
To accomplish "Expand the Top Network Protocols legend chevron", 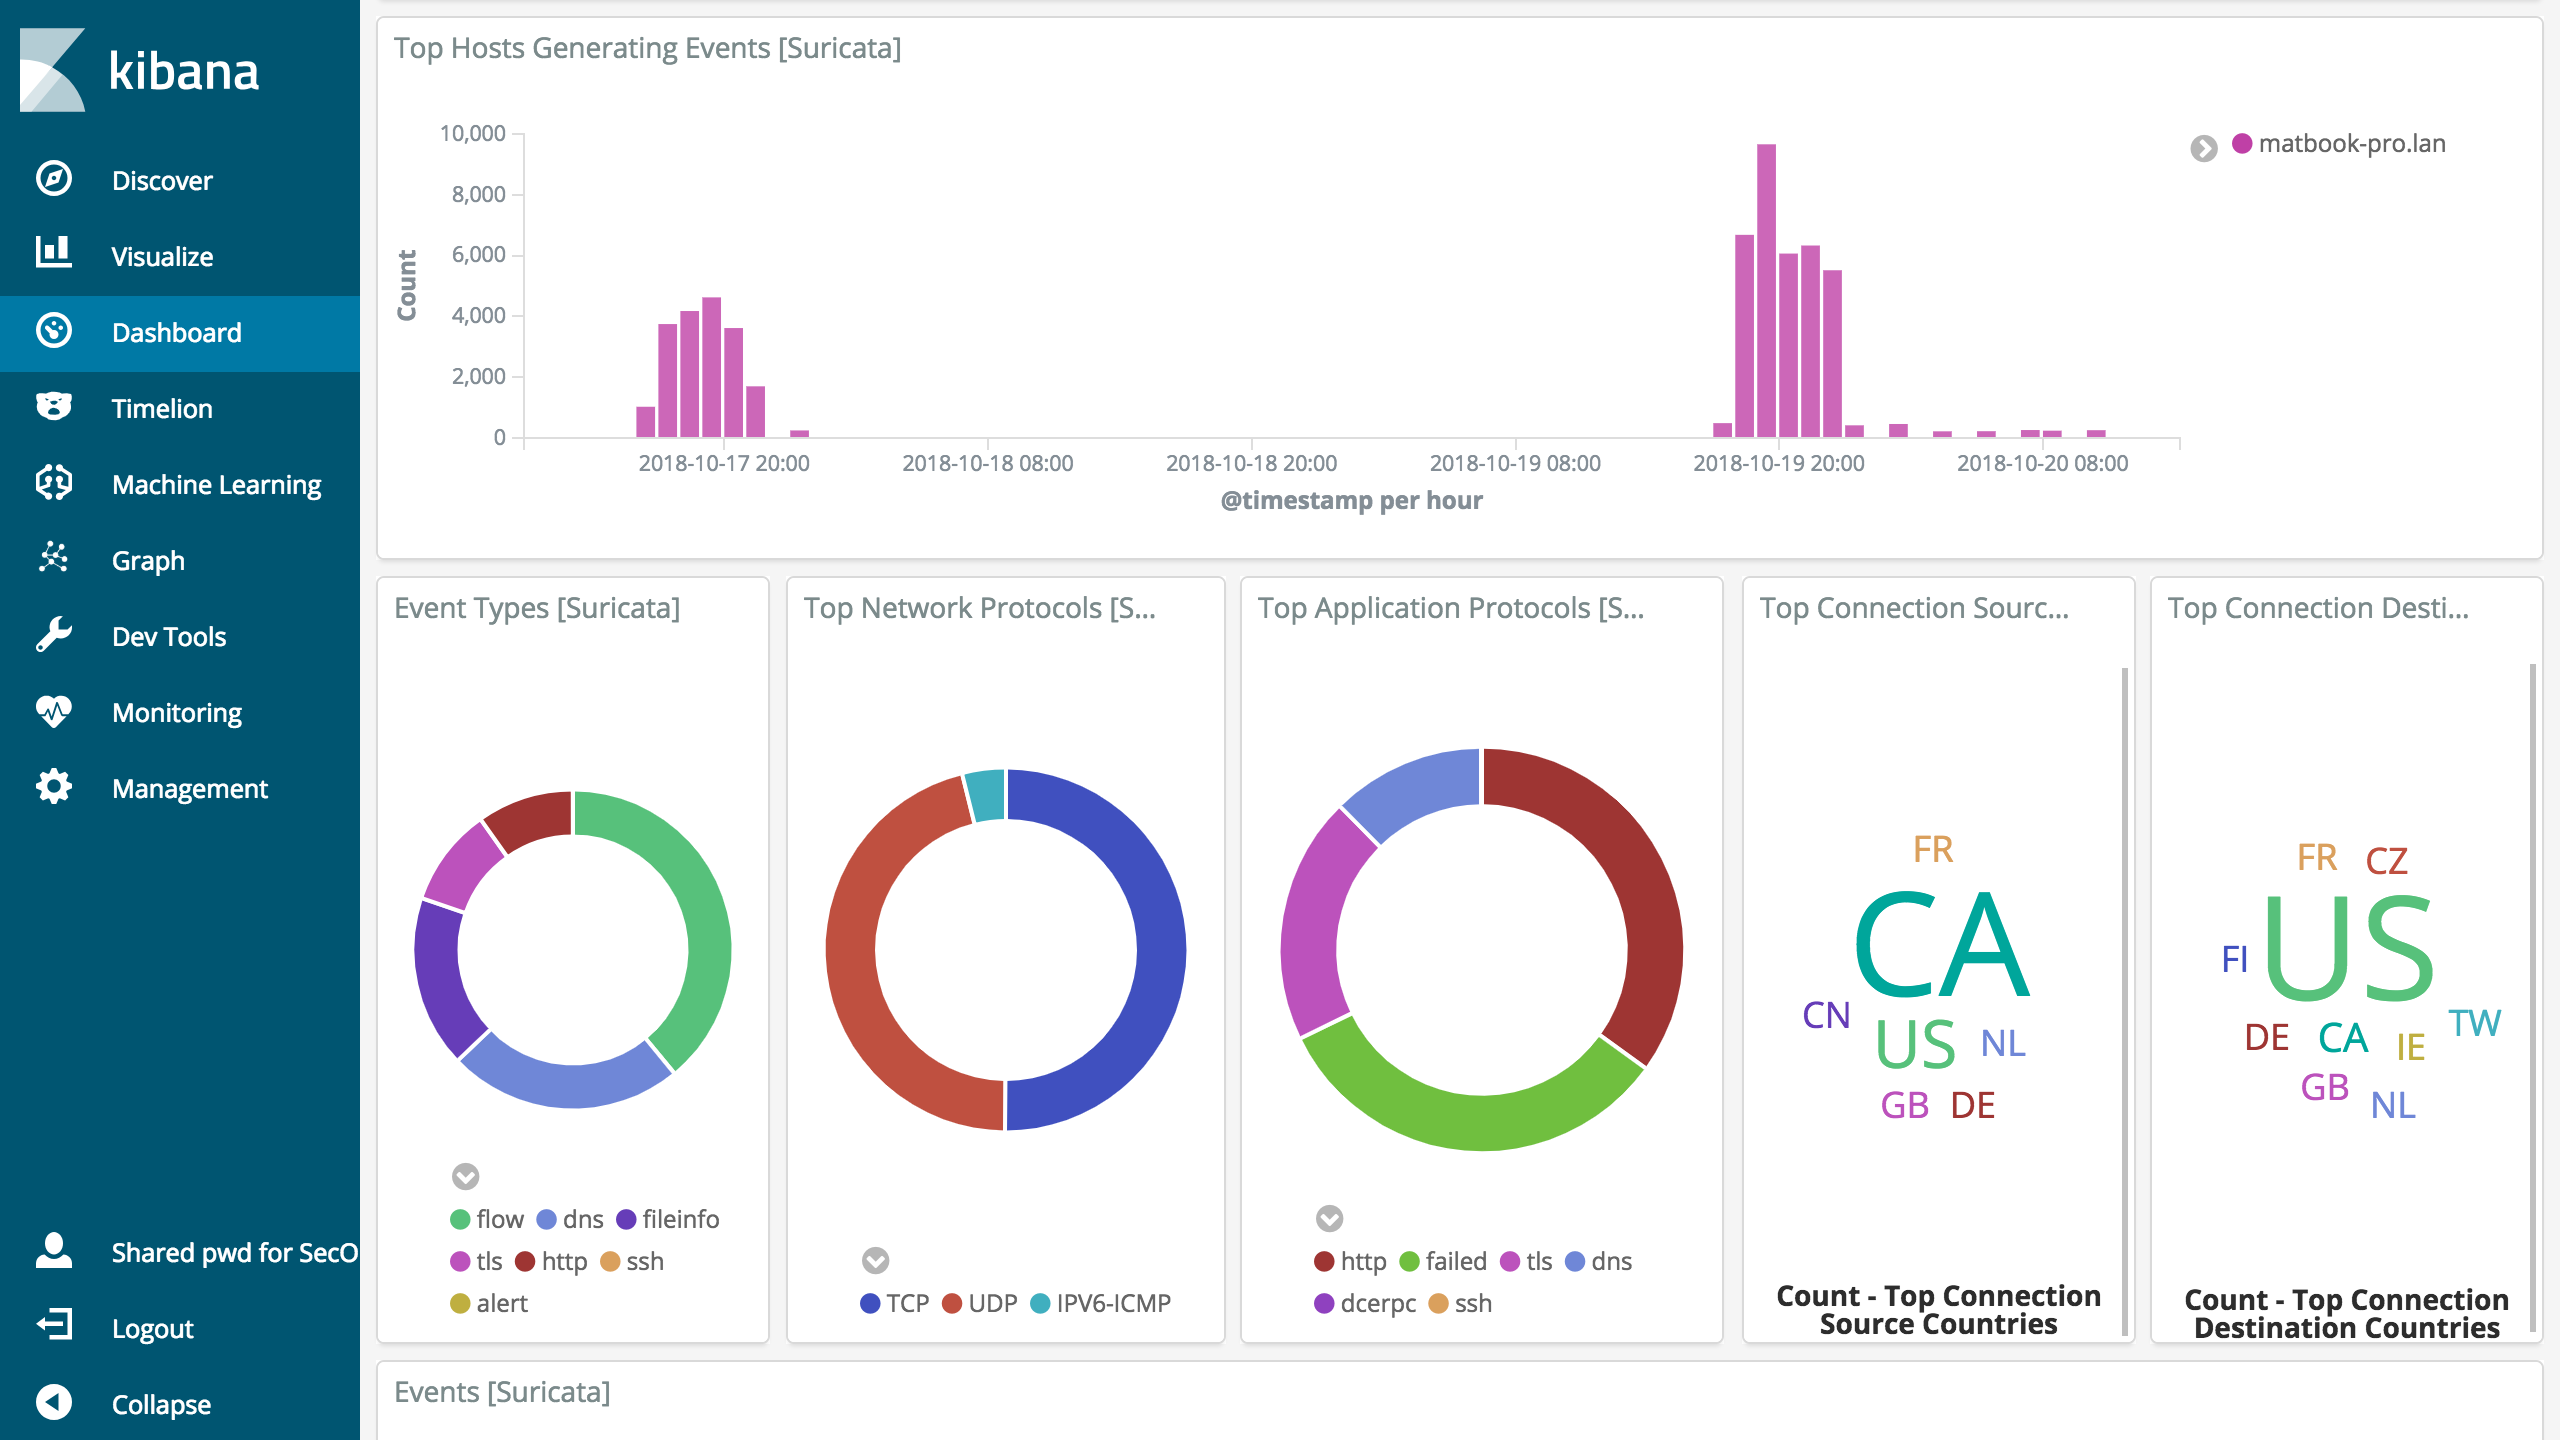I will click(x=876, y=1260).
